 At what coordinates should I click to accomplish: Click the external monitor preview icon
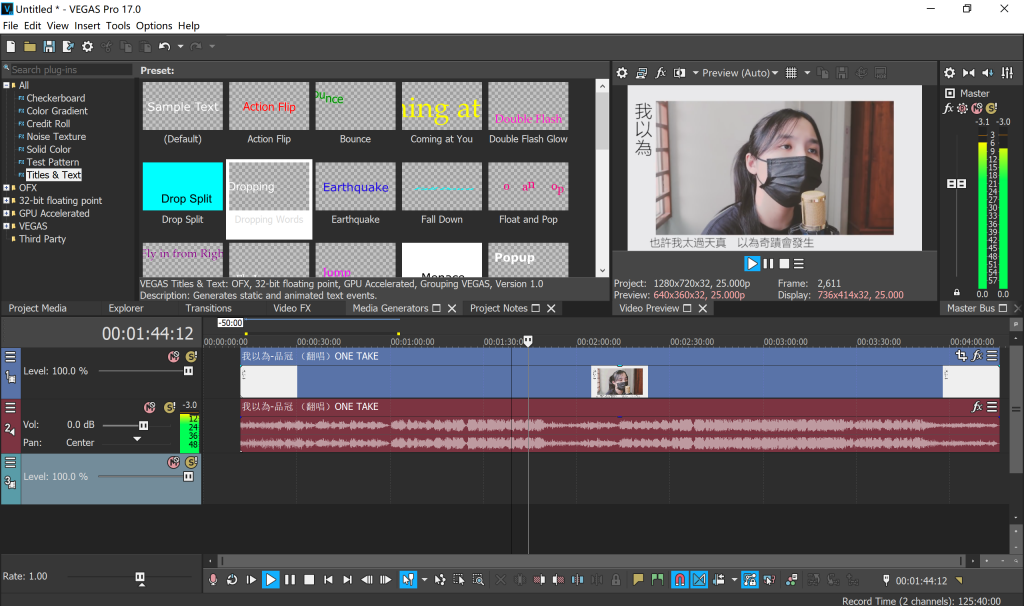point(641,72)
